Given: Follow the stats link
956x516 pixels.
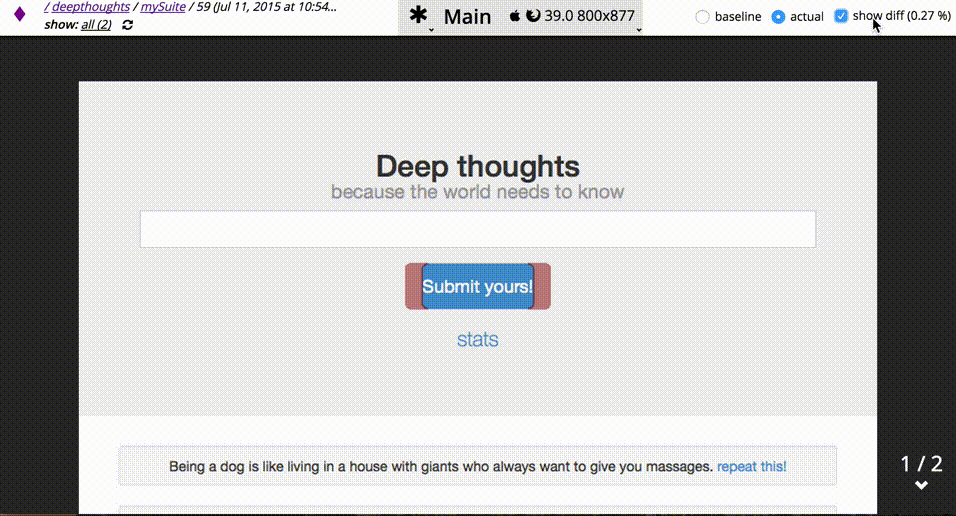Looking at the screenshot, I should point(478,340).
